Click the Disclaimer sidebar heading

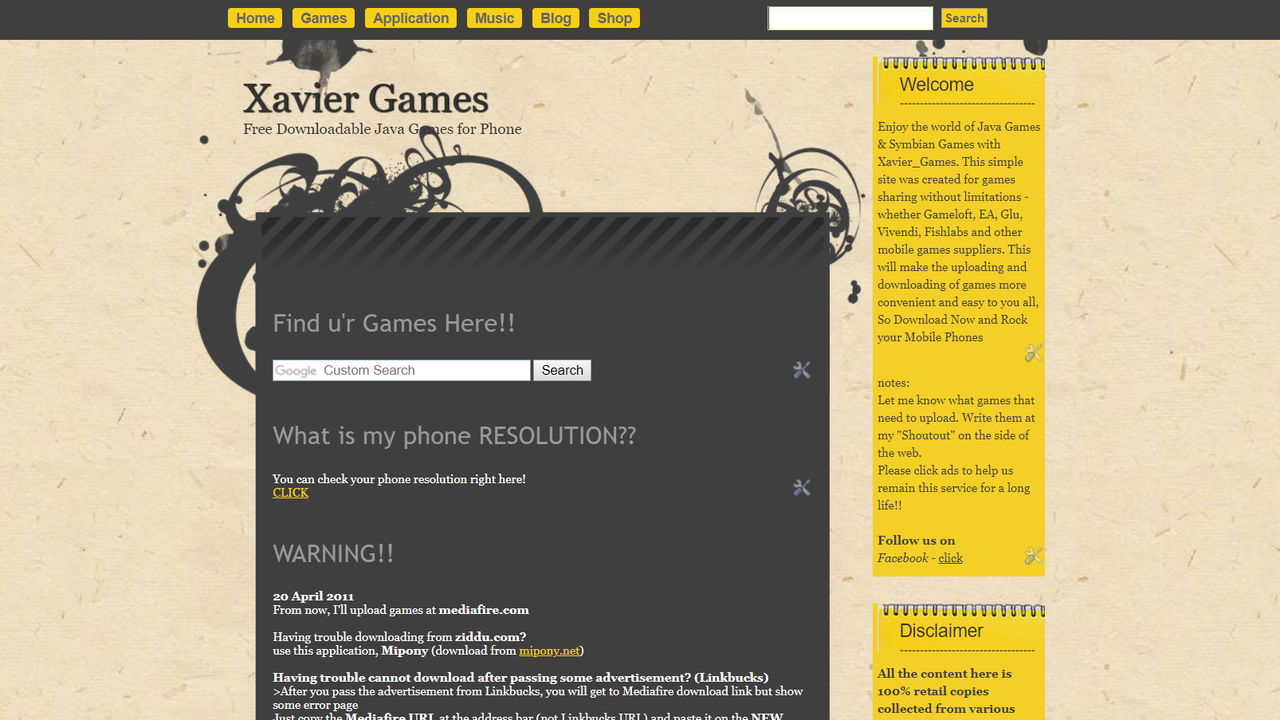pos(941,631)
